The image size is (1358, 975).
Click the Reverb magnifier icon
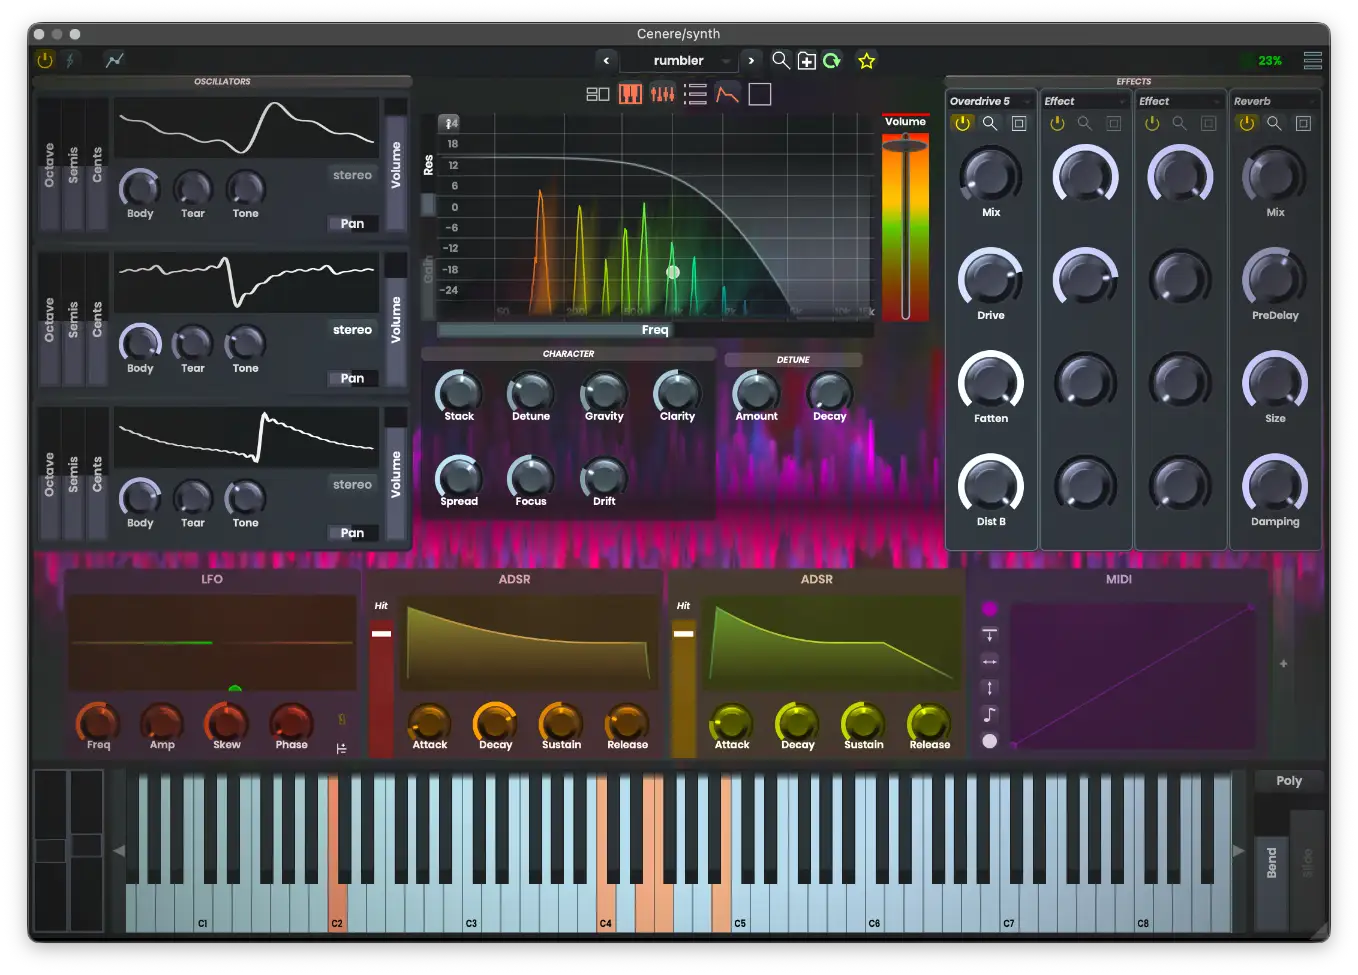point(1274,123)
